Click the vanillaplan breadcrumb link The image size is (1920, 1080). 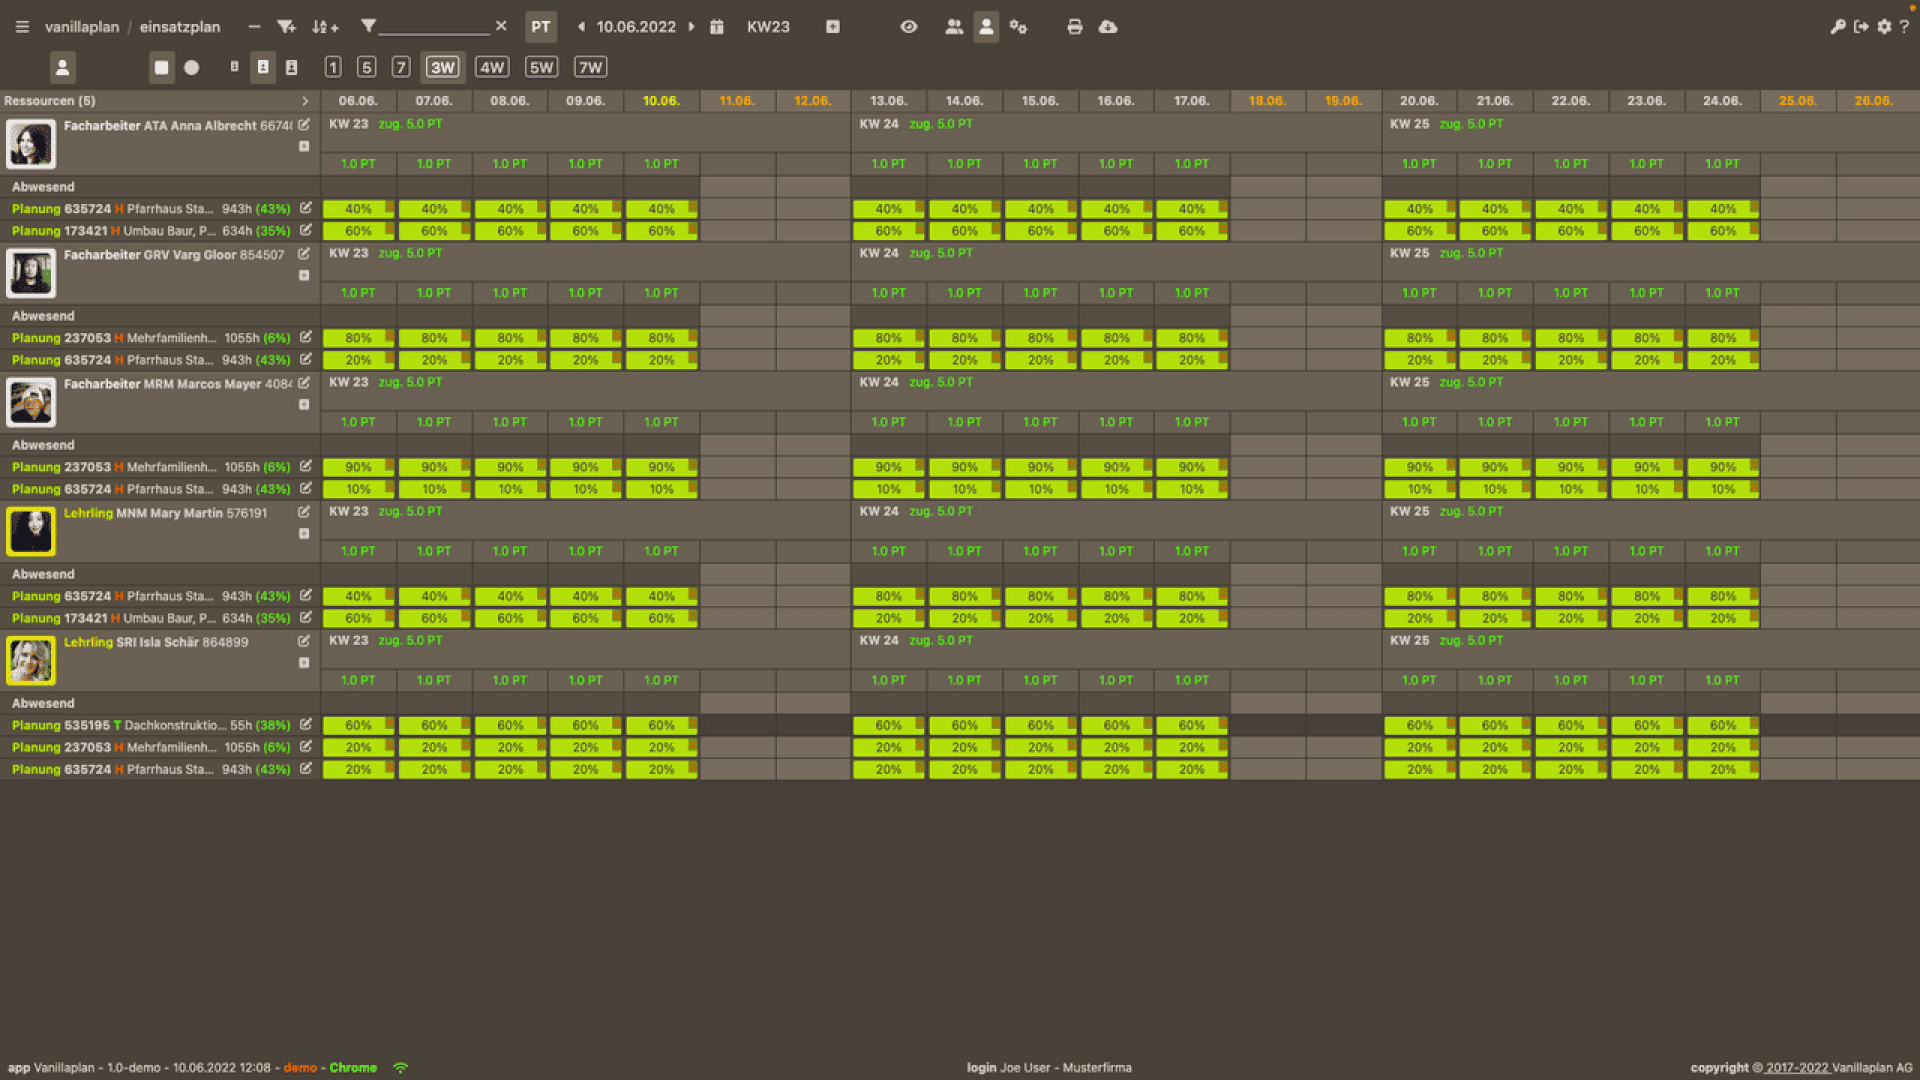[x=82, y=27]
